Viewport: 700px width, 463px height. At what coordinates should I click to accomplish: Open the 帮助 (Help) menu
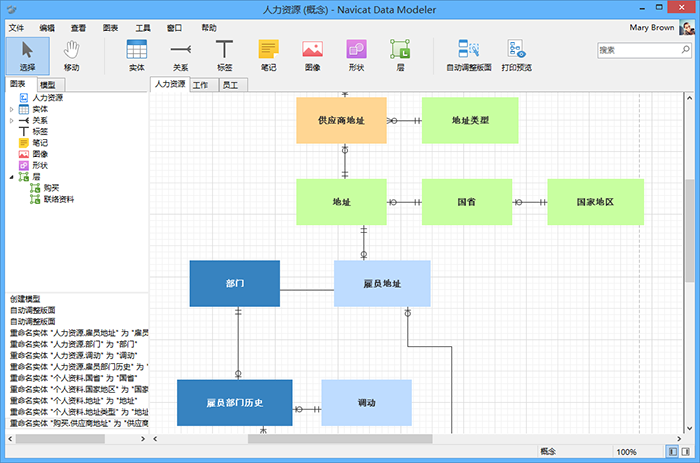point(208,28)
